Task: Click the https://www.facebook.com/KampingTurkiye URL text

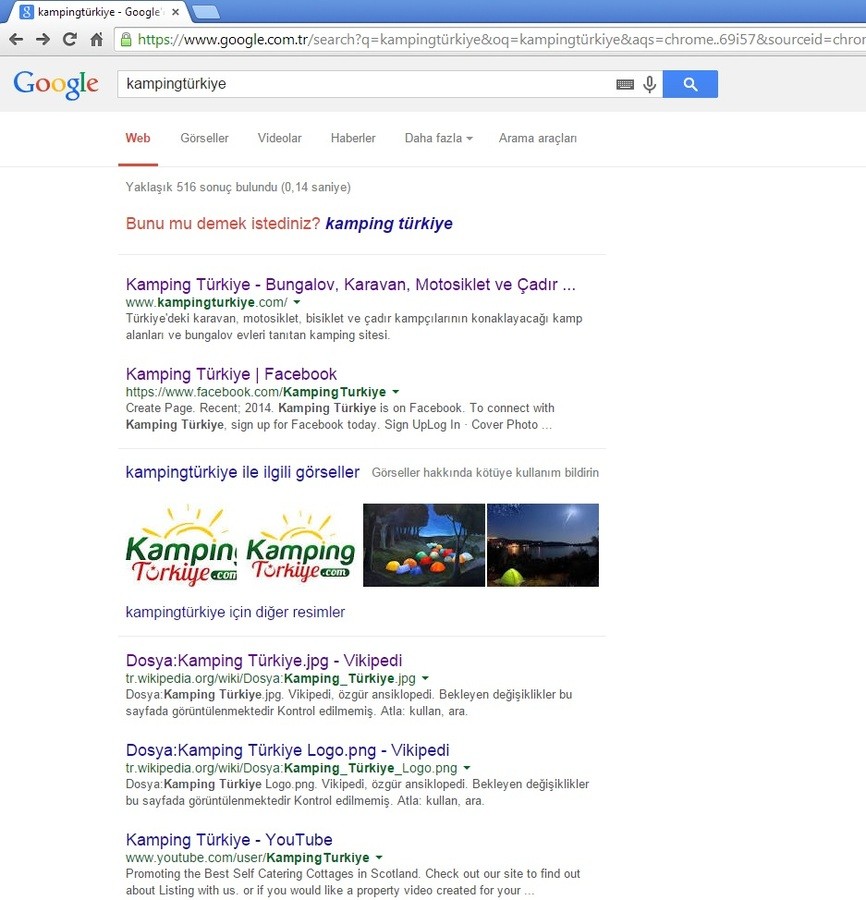Action: click(256, 392)
